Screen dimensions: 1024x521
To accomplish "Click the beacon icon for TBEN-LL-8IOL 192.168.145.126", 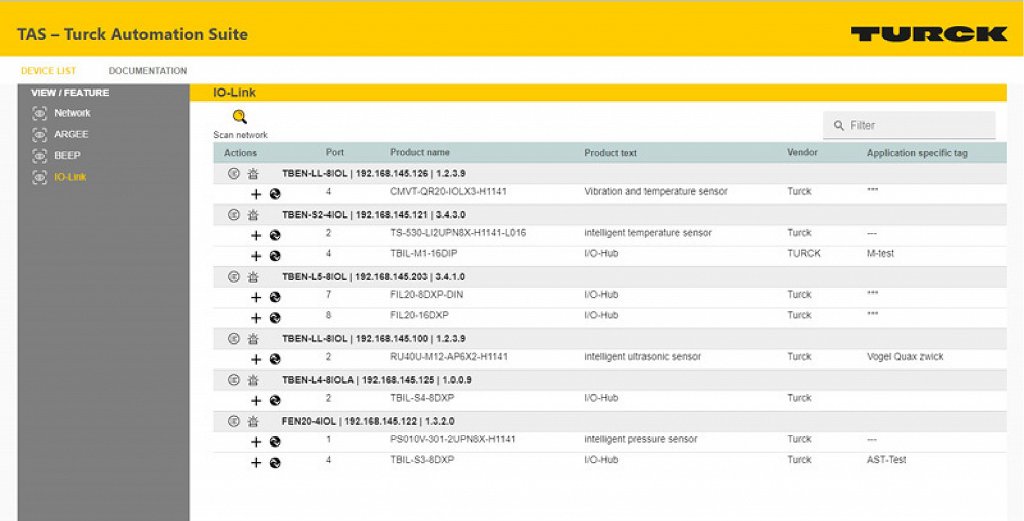I will 254,173.
